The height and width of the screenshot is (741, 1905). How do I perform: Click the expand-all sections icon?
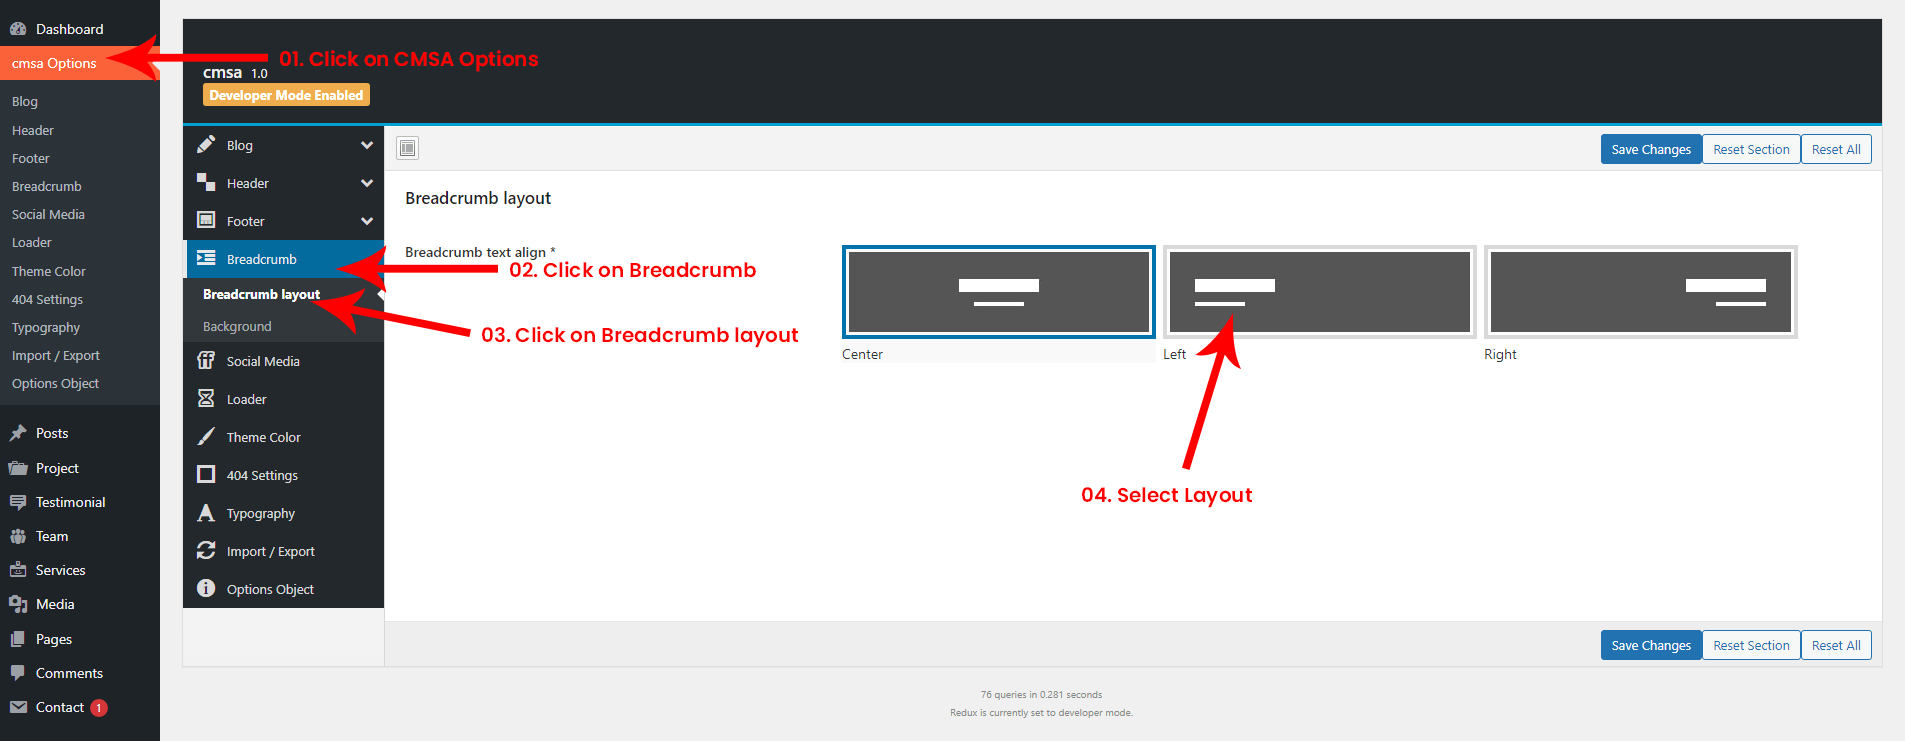click(407, 149)
